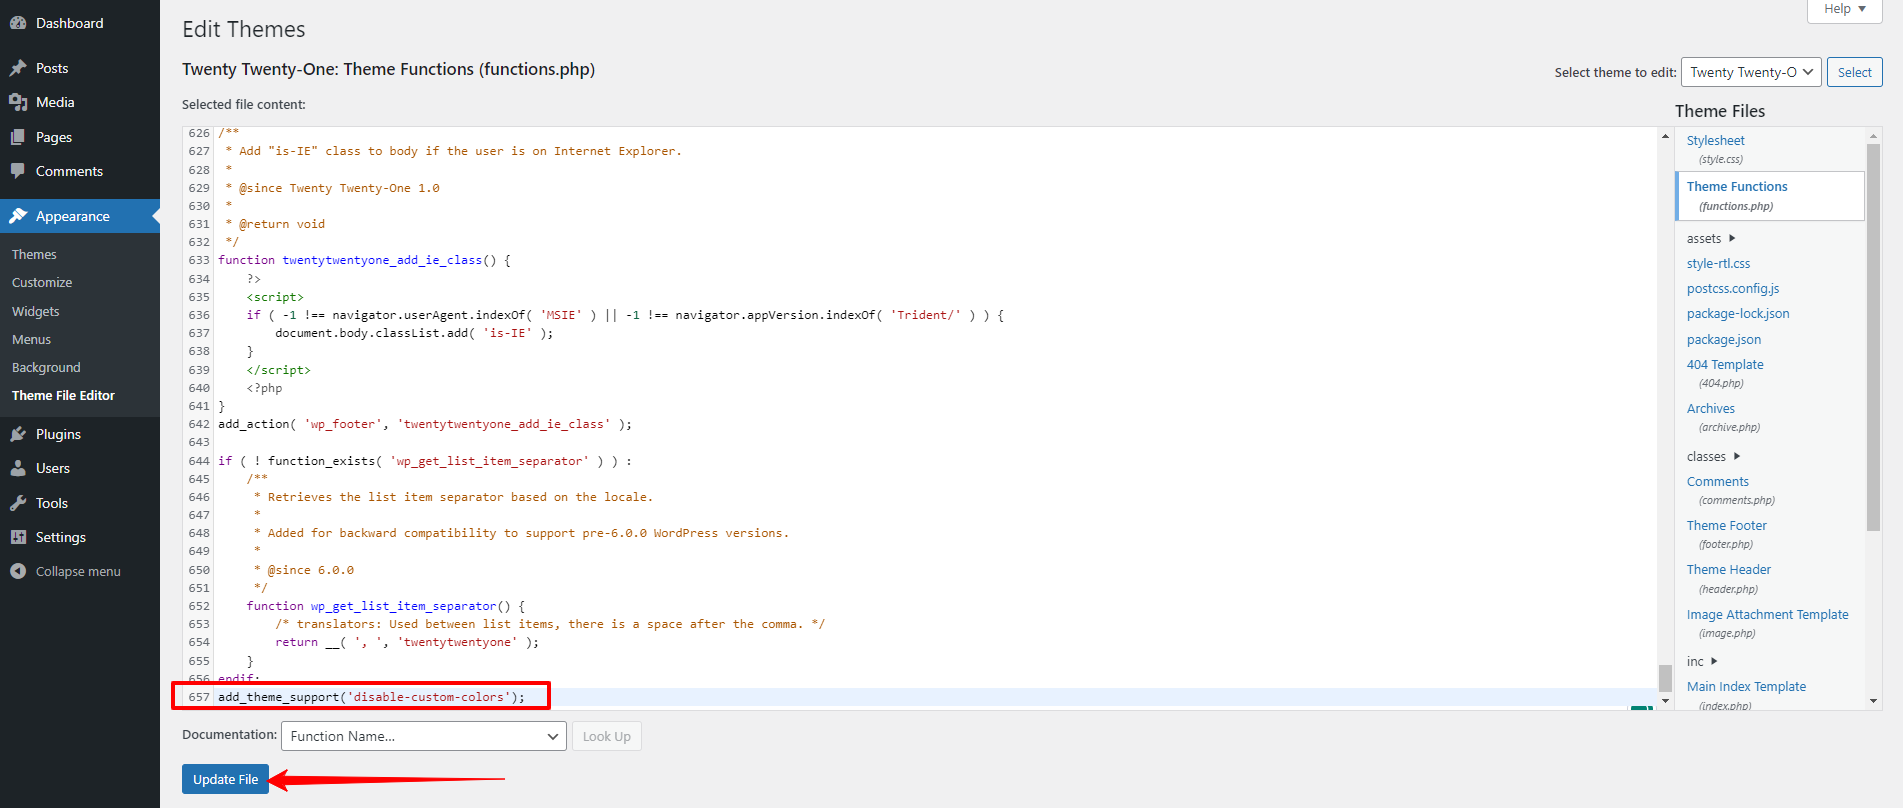Click the Media library icon

pyautogui.click(x=18, y=102)
